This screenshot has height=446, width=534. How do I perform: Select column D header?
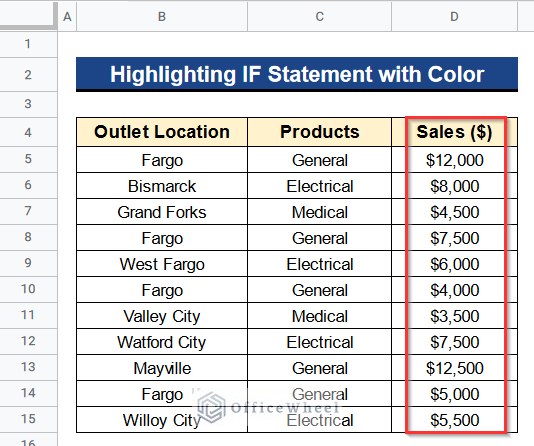(x=454, y=16)
